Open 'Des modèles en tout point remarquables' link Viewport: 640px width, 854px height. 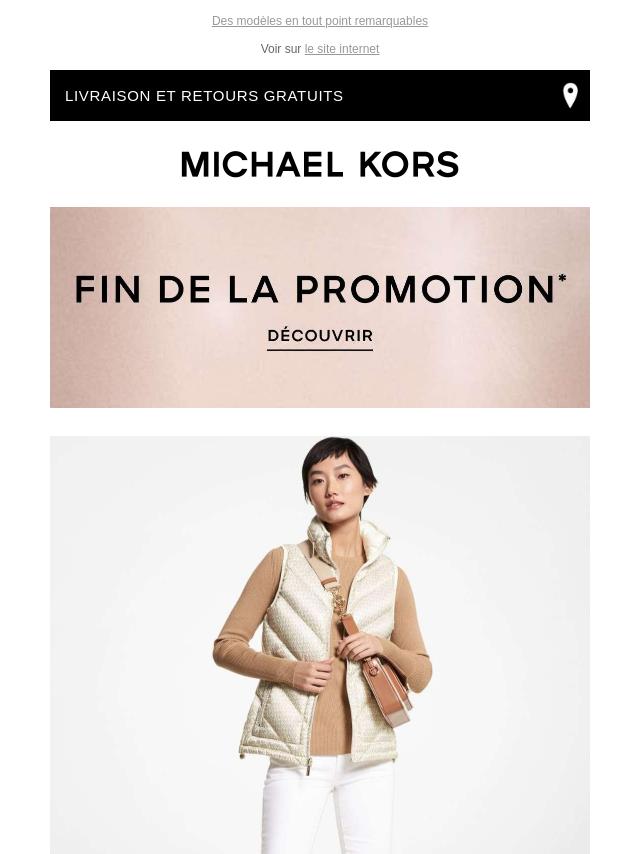(320, 21)
